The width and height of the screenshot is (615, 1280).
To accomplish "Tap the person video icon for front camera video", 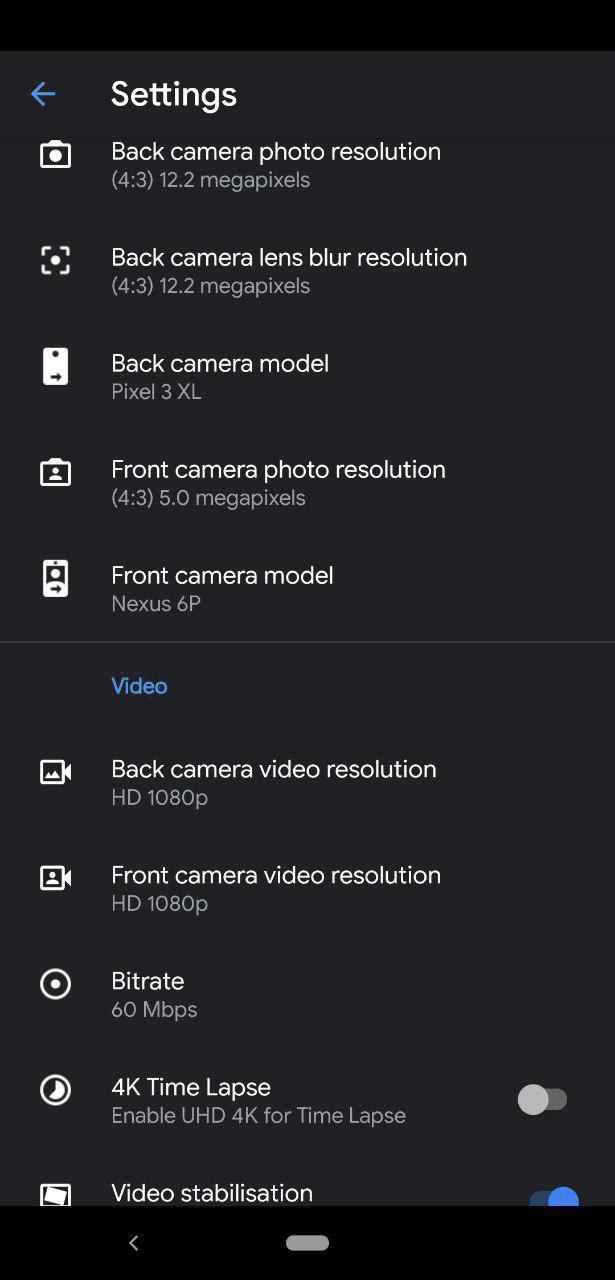I will pos(55,878).
